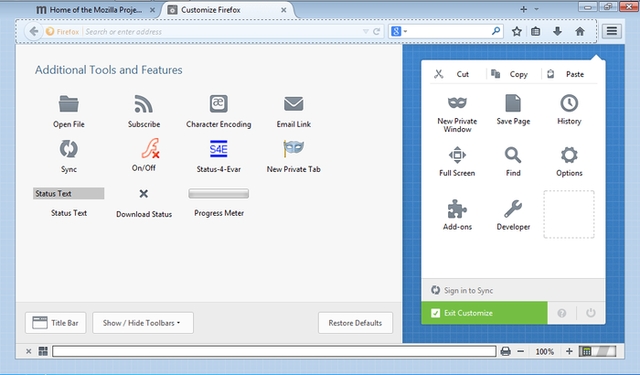640x375 pixels.
Task: Select the New Private Tab mask icon
Action: click(293, 149)
